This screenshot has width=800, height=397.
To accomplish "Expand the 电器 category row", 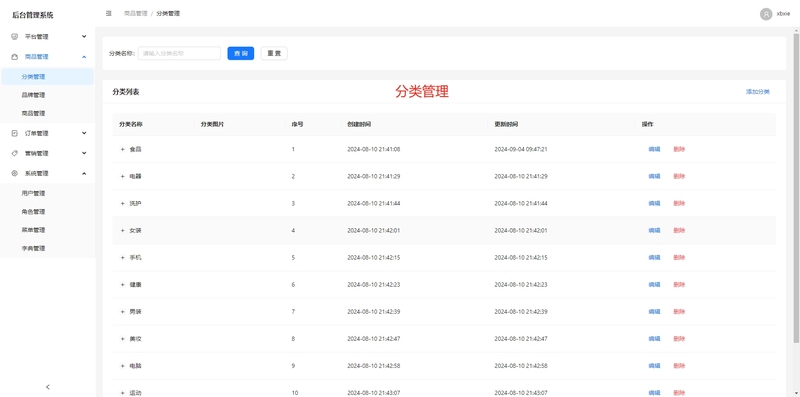I will (122, 177).
